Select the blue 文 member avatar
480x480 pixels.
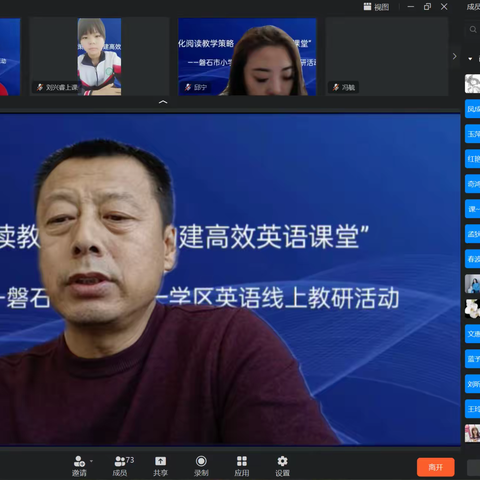[472, 334]
